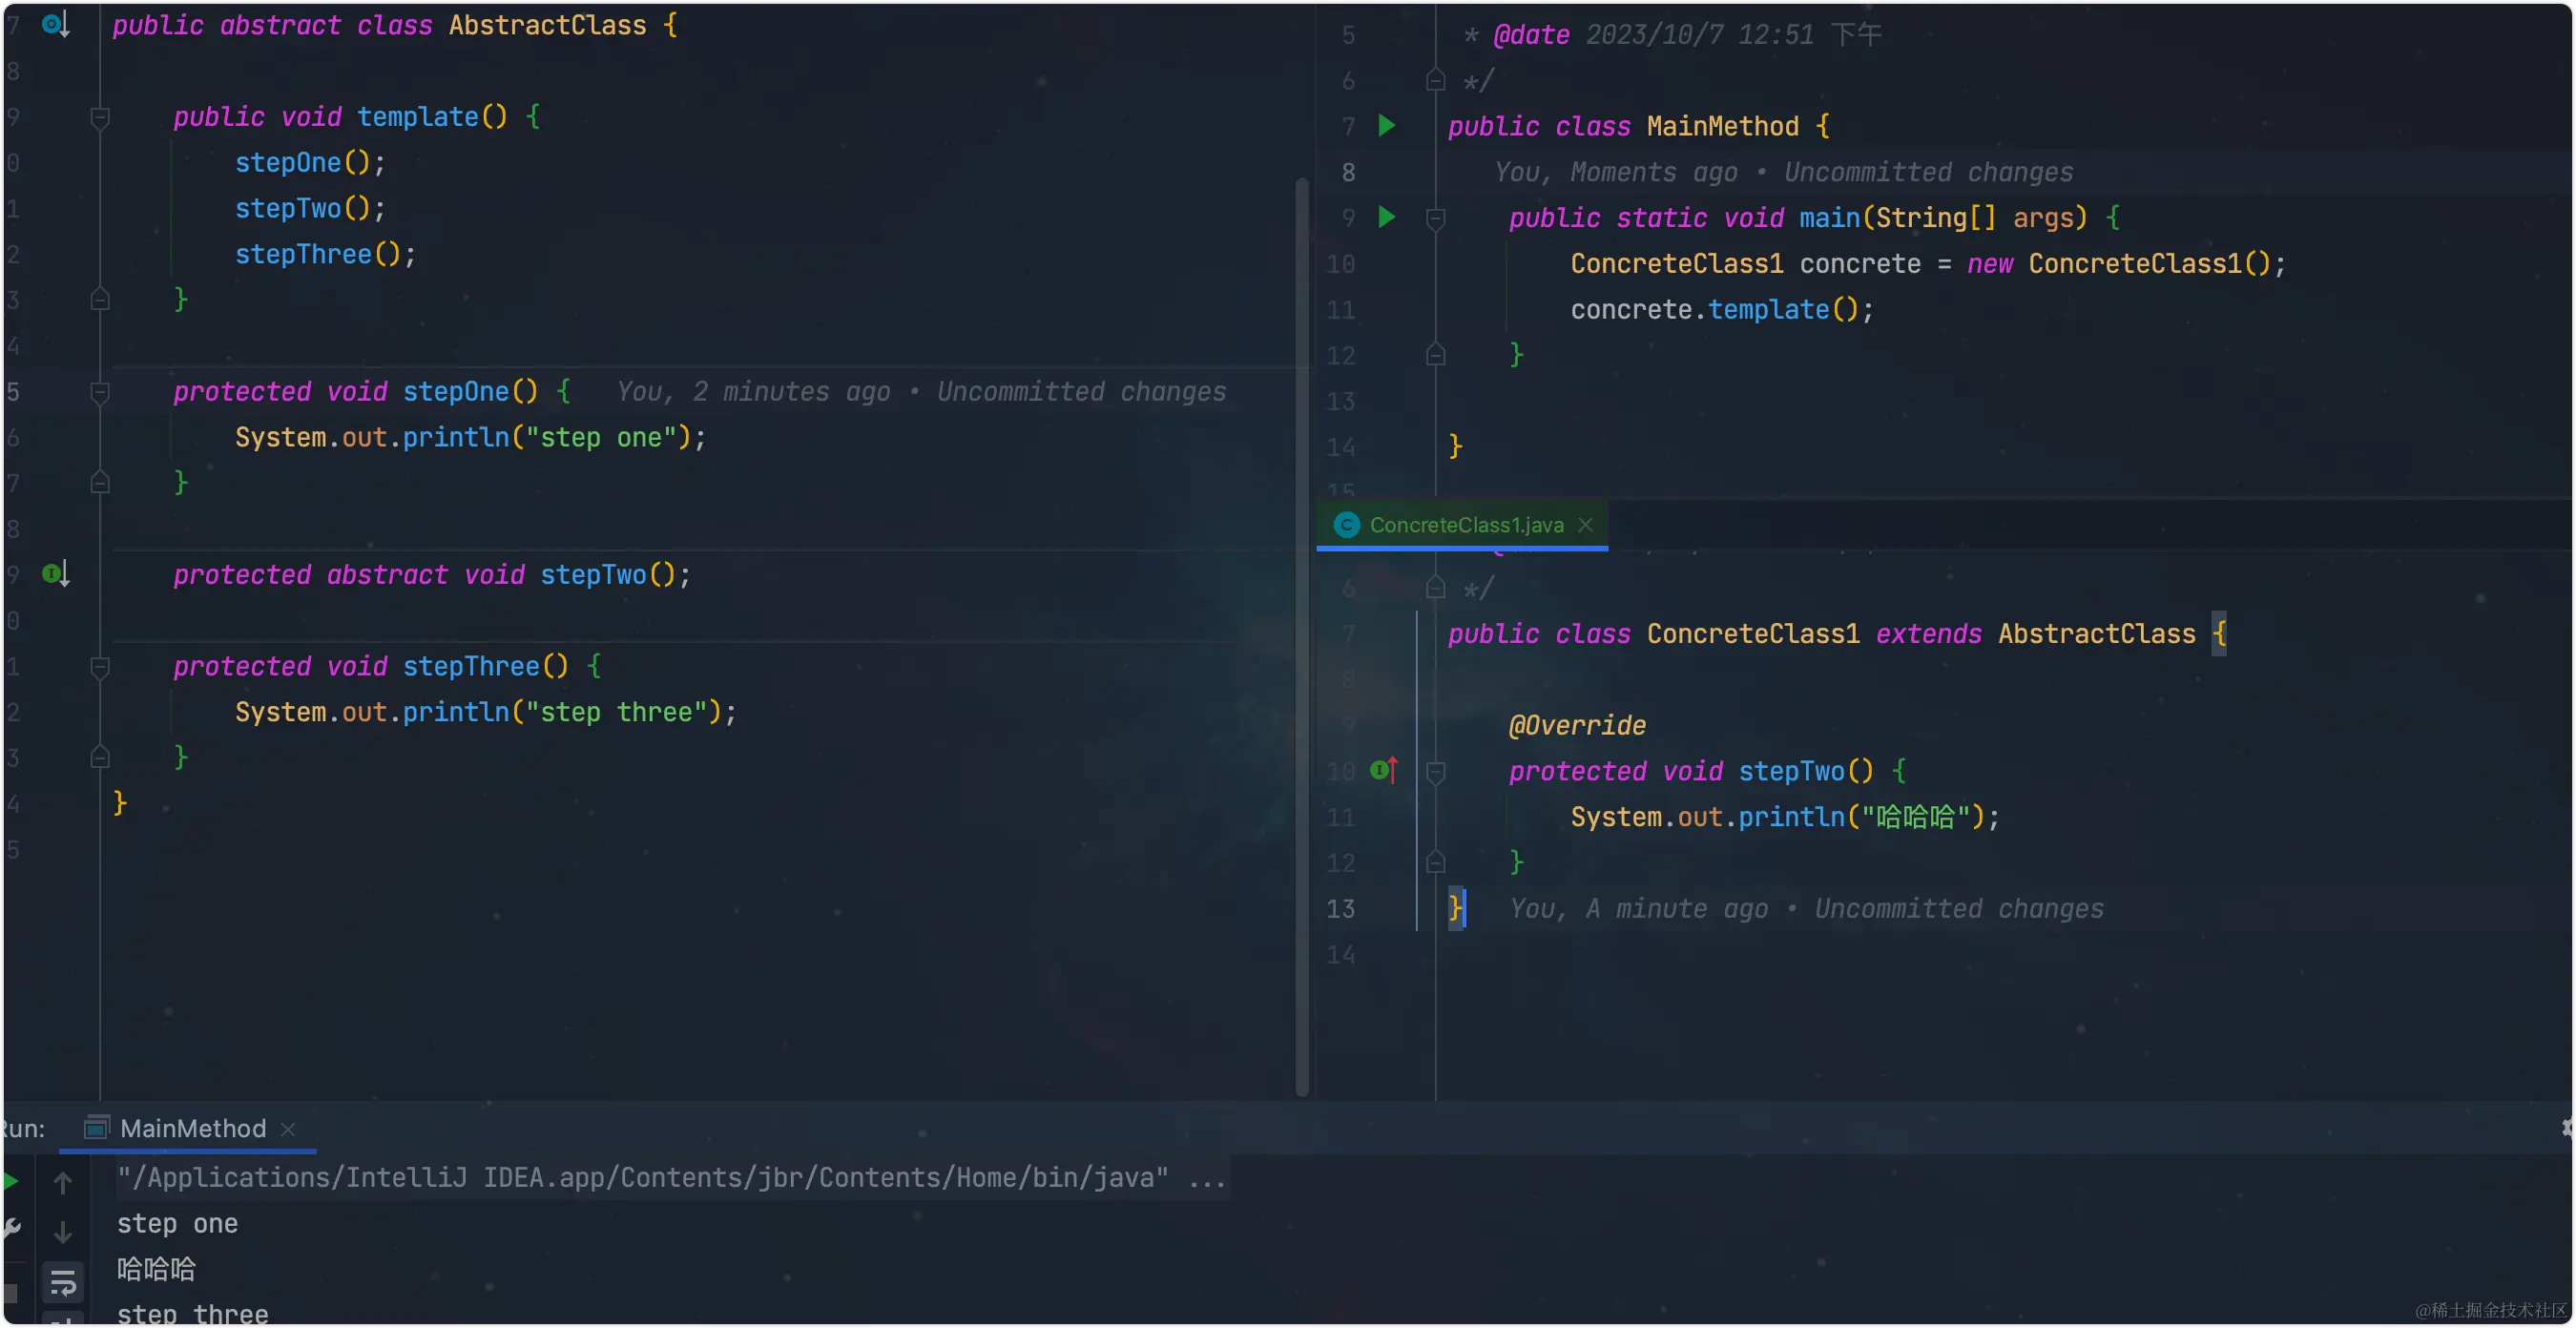Image resolution: width=2576 pixels, height=1328 pixels.
Task: Toggle soft-wrap in the console output
Action: [63, 1282]
